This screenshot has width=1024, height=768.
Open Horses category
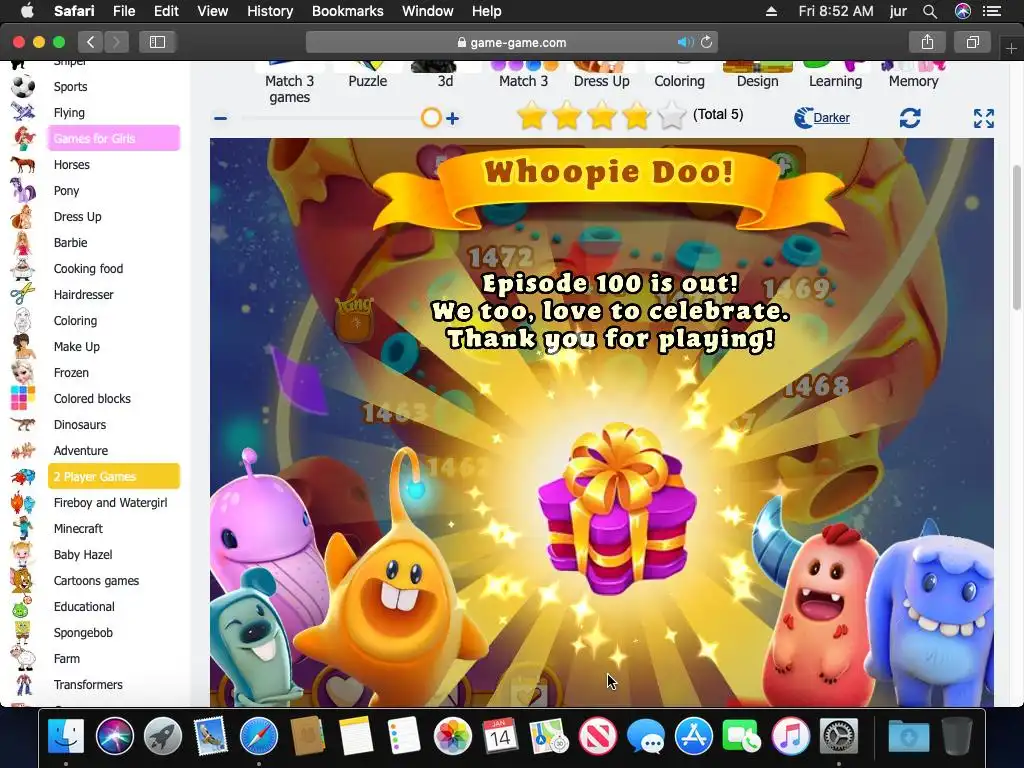(72, 165)
